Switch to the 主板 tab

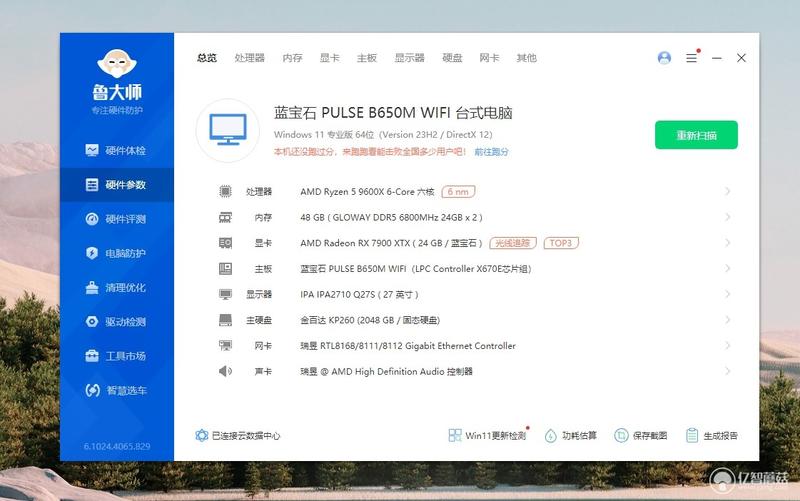[367, 58]
